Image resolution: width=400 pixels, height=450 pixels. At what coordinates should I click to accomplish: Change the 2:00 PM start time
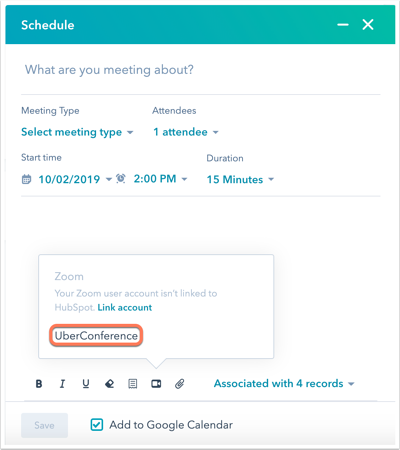[x=160, y=179]
